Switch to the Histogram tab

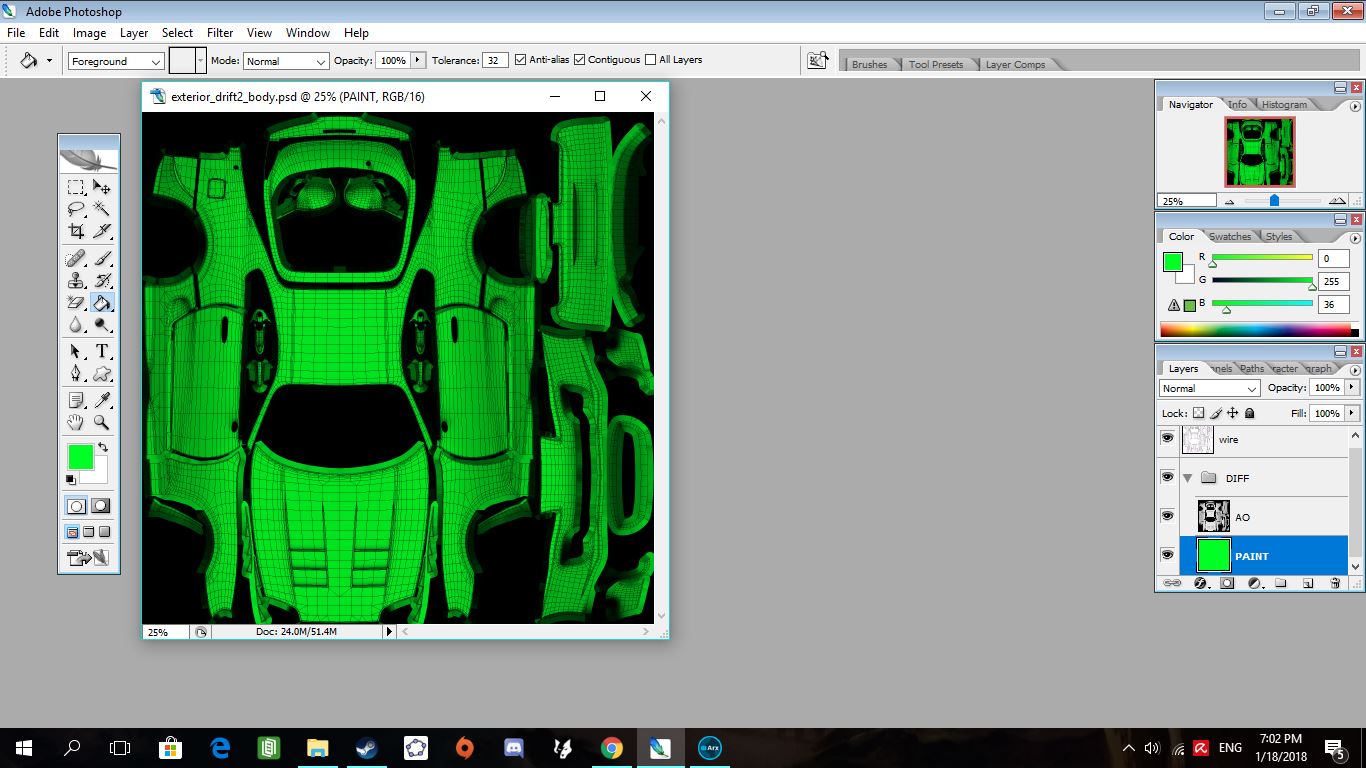point(1284,105)
